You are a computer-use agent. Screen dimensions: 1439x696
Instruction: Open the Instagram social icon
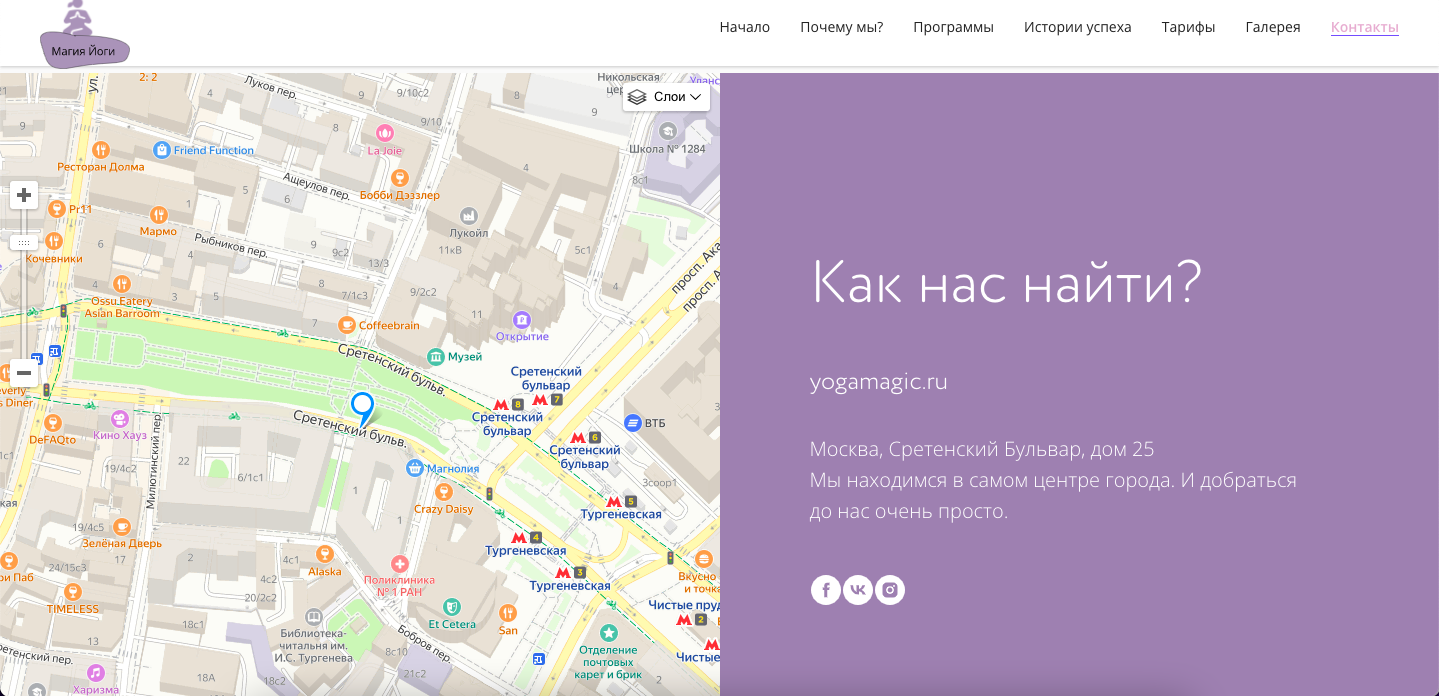click(890, 590)
